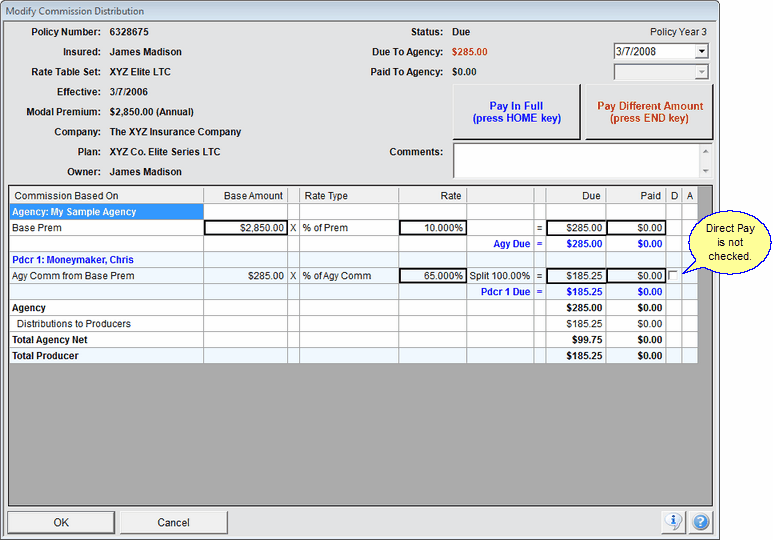Screen dimensions: 773x540
Task: Click the D column header
Action: click(x=674, y=195)
